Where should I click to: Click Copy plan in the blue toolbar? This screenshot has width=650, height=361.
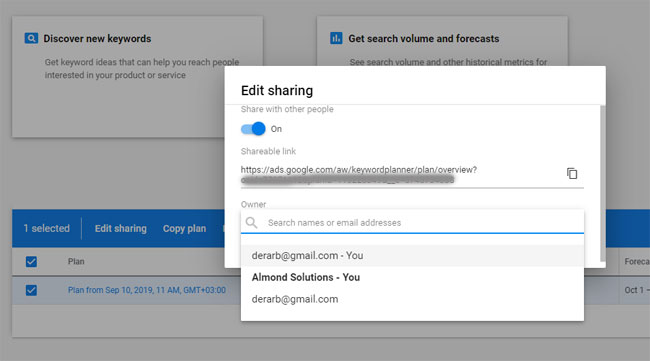pos(184,228)
